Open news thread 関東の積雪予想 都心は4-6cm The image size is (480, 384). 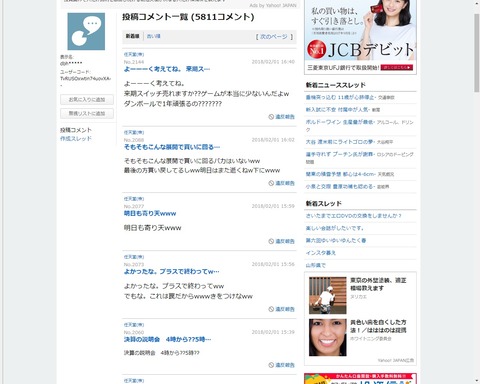coord(340,174)
